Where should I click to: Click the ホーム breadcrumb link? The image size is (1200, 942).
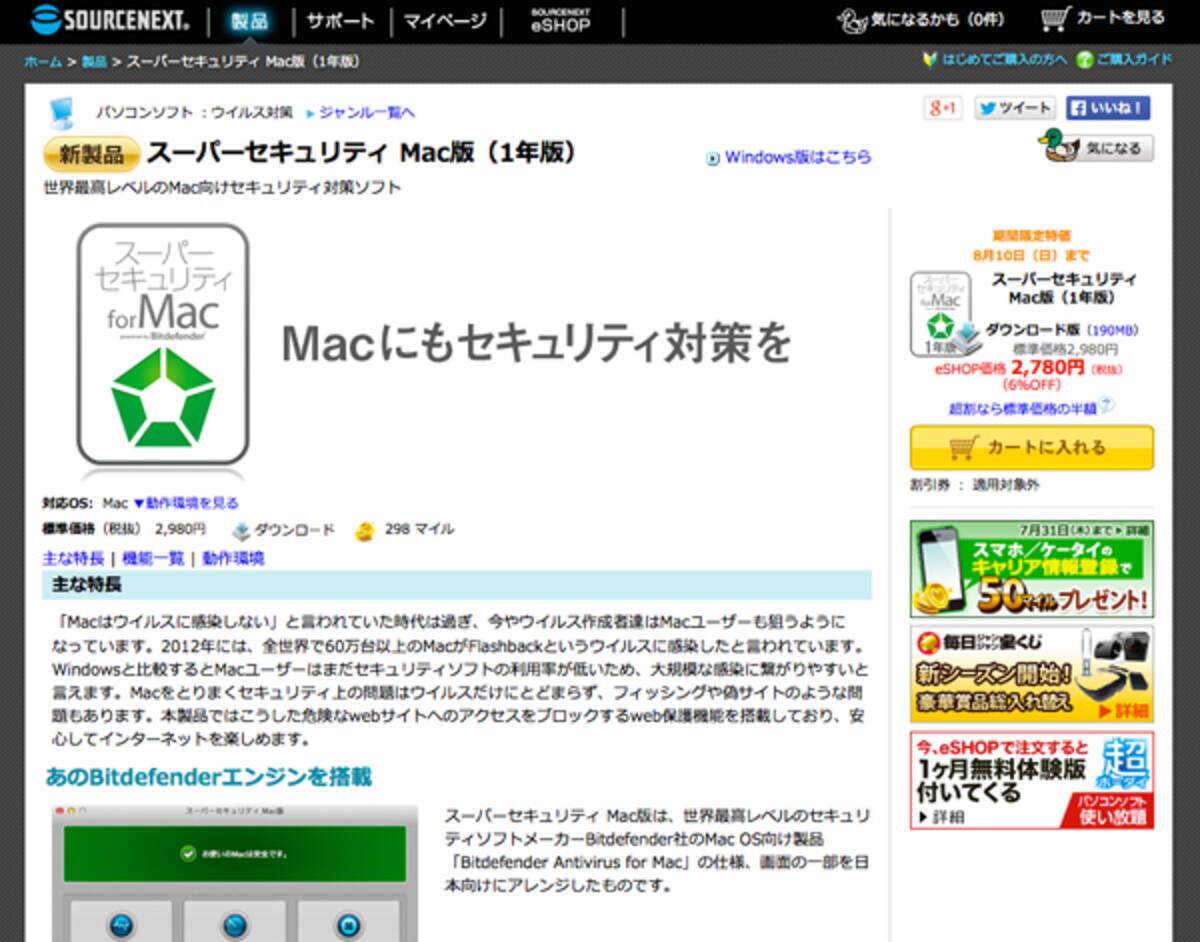(x=43, y=61)
